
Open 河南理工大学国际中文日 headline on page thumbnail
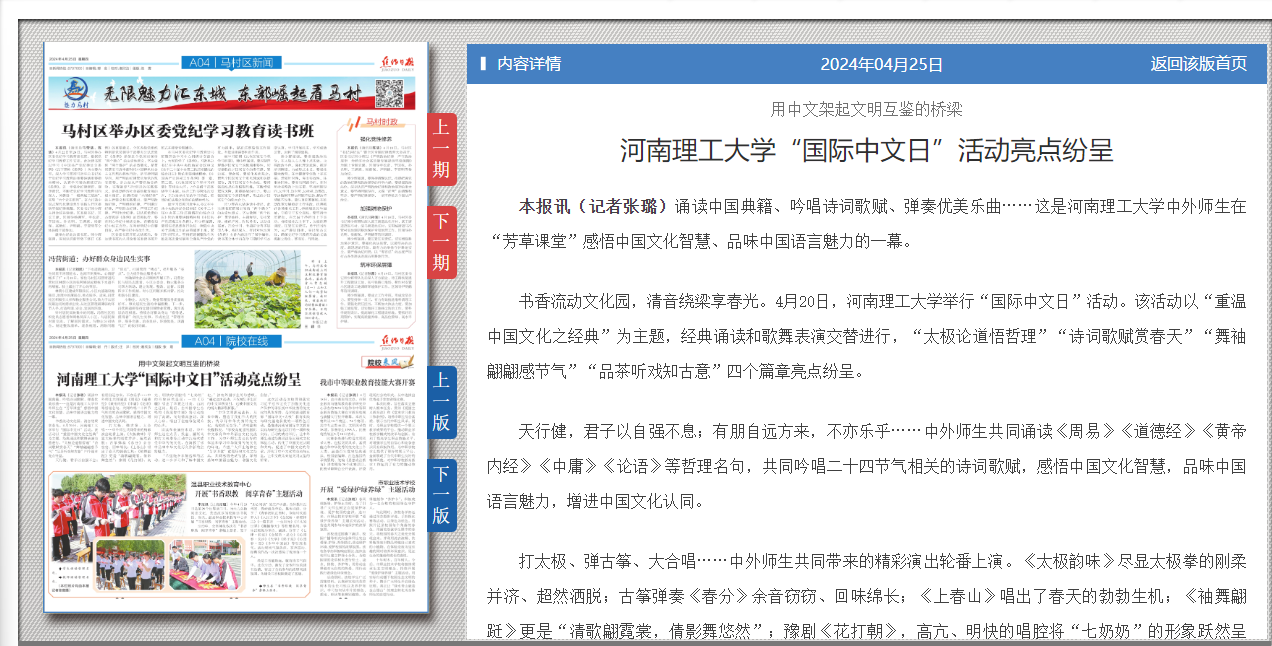coord(179,380)
